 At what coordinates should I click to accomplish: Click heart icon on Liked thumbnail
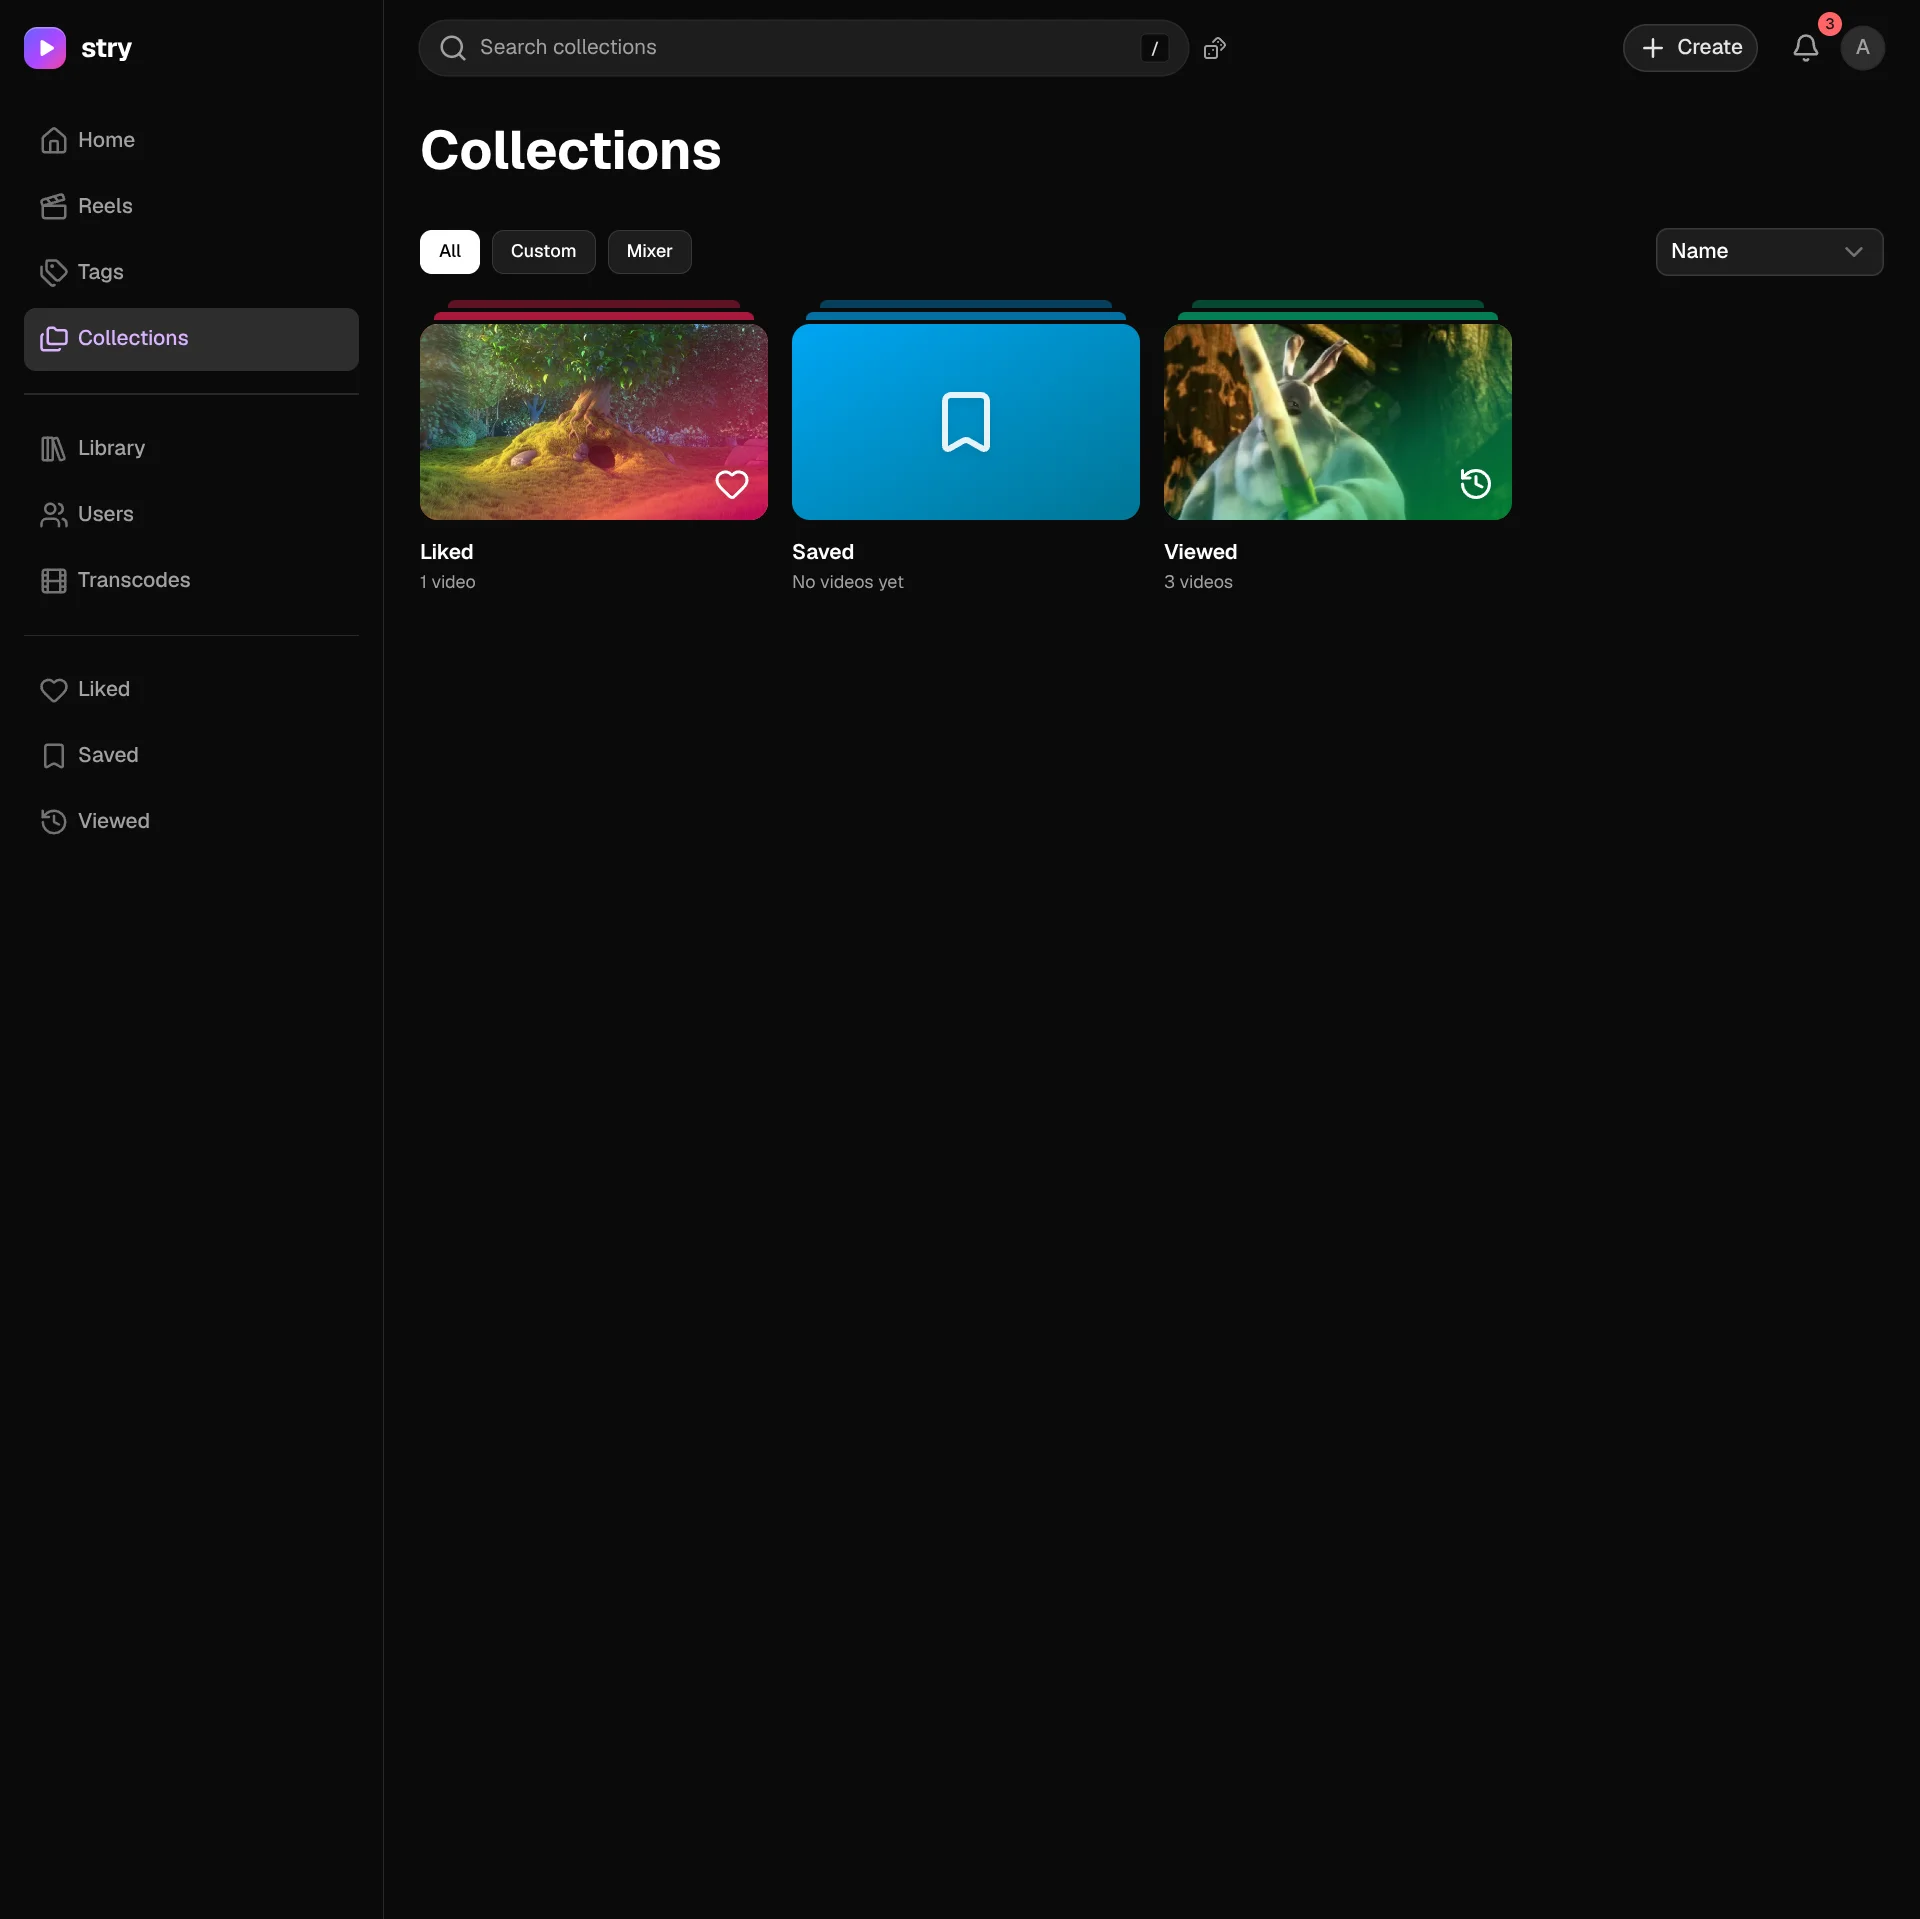pos(732,484)
